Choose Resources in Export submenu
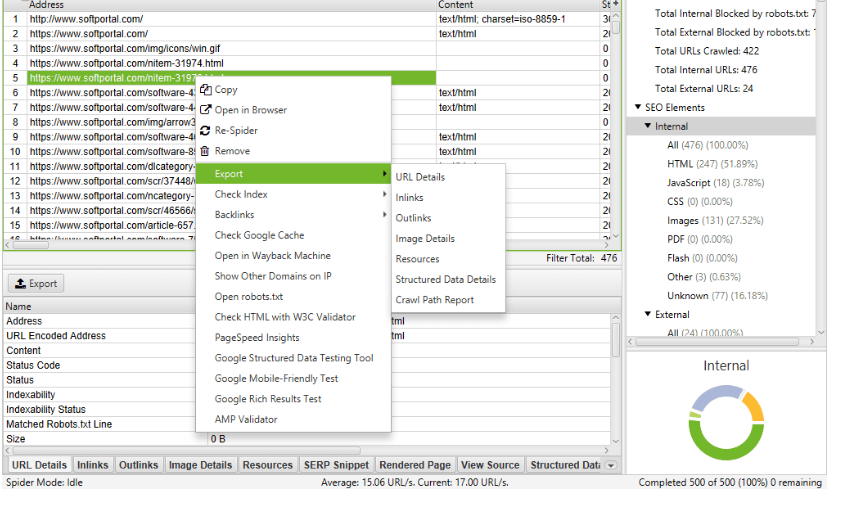 pyautogui.click(x=417, y=258)
